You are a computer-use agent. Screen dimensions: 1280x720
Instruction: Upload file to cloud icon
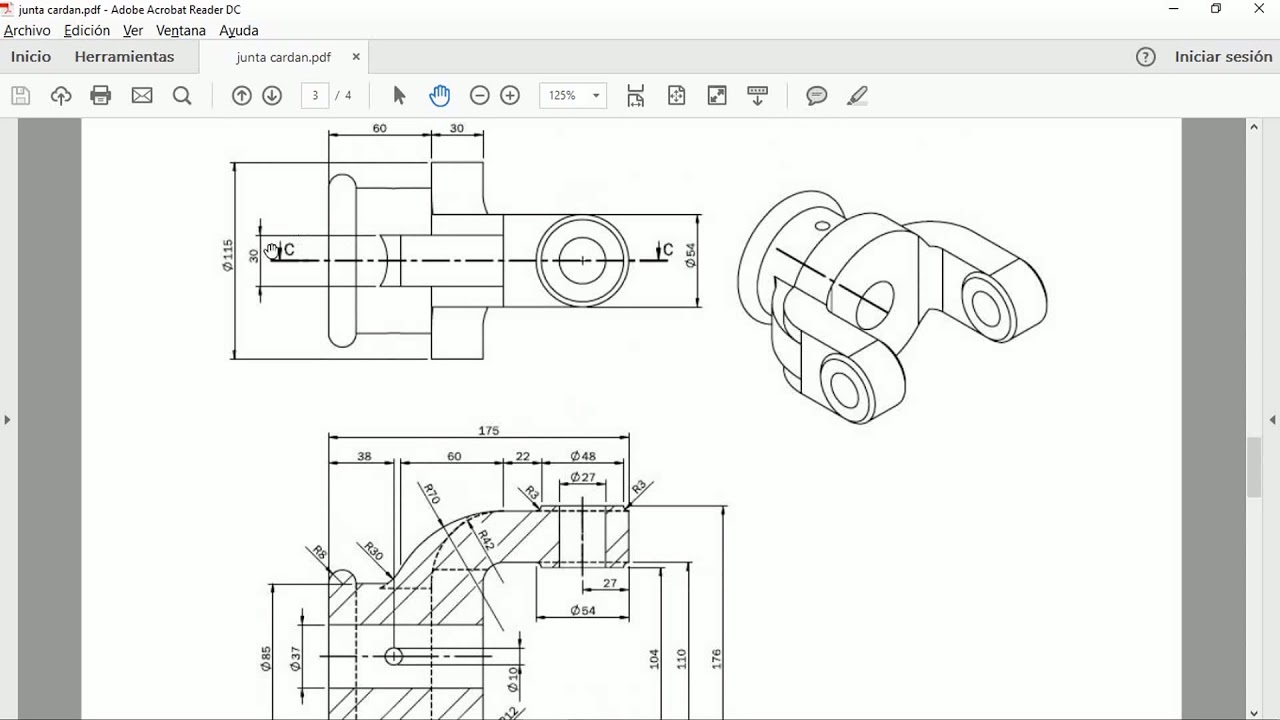pyautogui.click(x=61, y=96)
